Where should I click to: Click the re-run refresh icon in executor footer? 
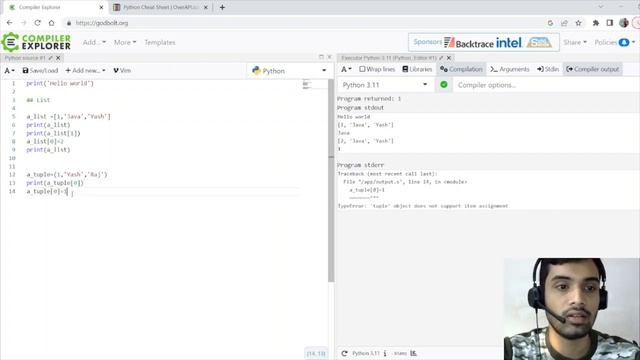tap(344, 353)
